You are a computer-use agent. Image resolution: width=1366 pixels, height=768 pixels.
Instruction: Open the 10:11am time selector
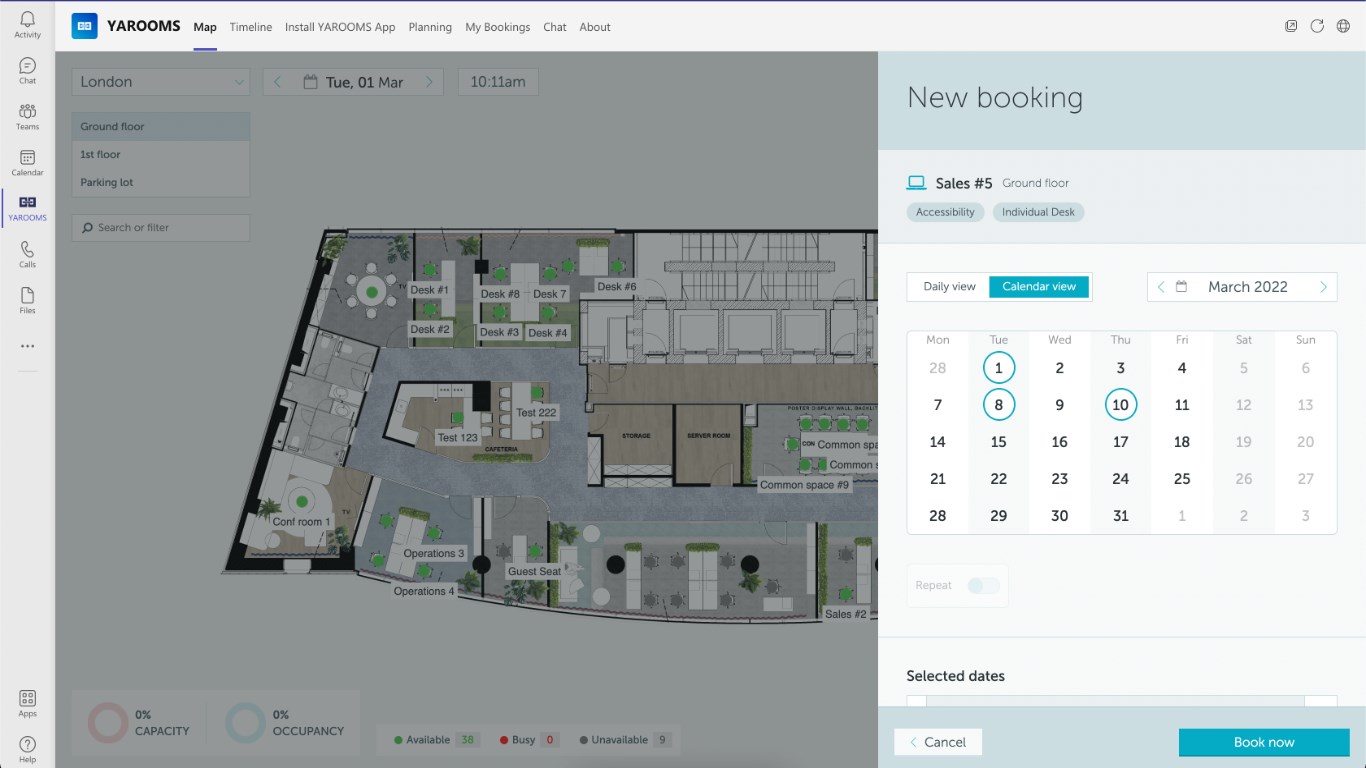(498, 82)
